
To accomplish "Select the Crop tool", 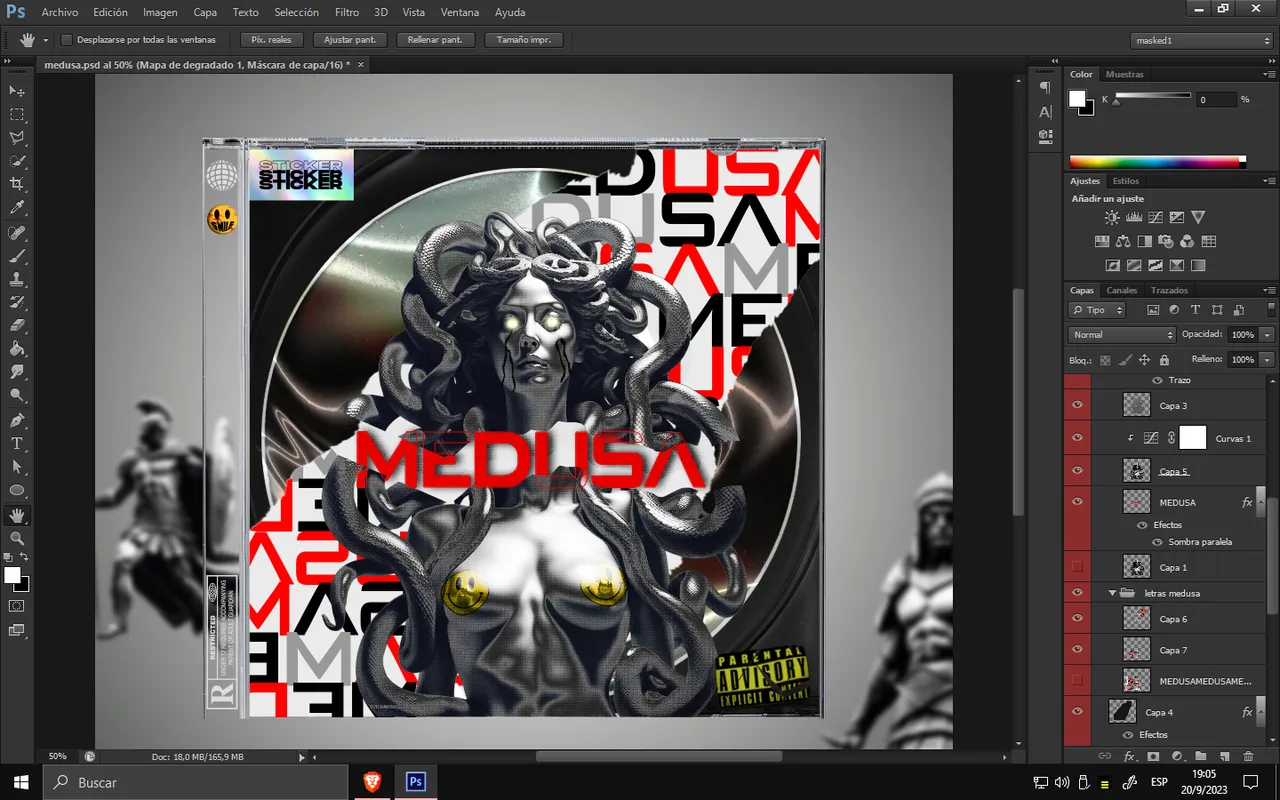I will 17,184.
